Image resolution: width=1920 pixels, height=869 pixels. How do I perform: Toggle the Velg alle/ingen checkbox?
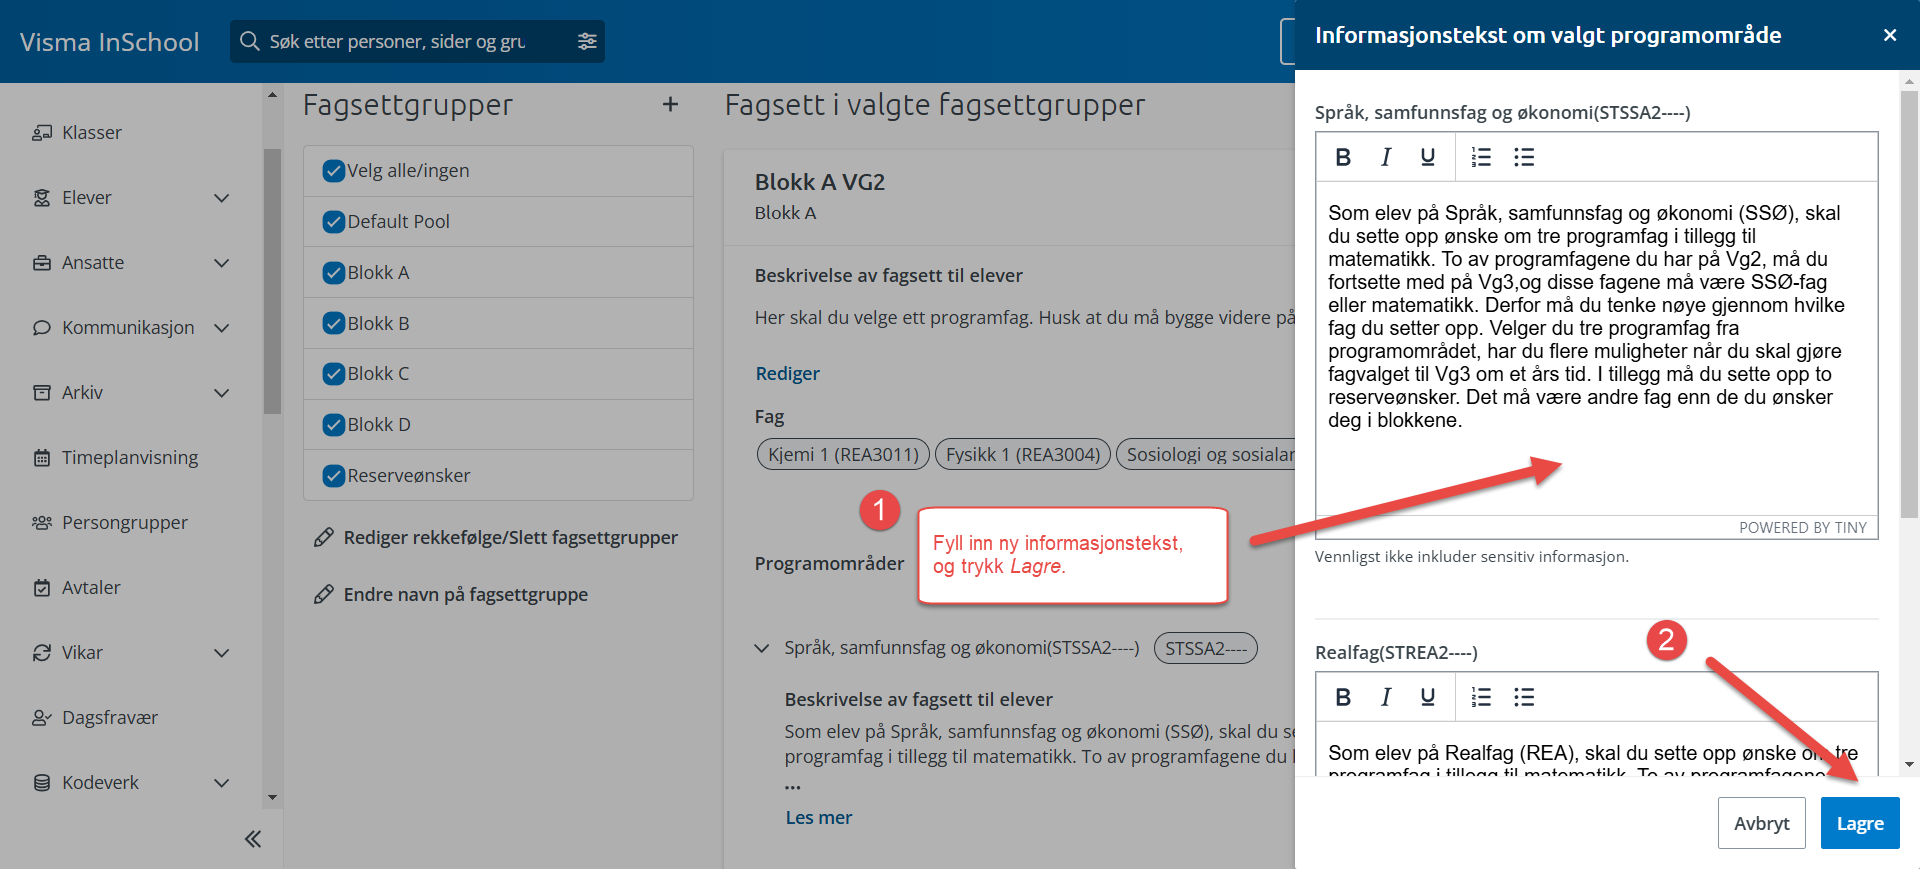click(x=334, y=171)
